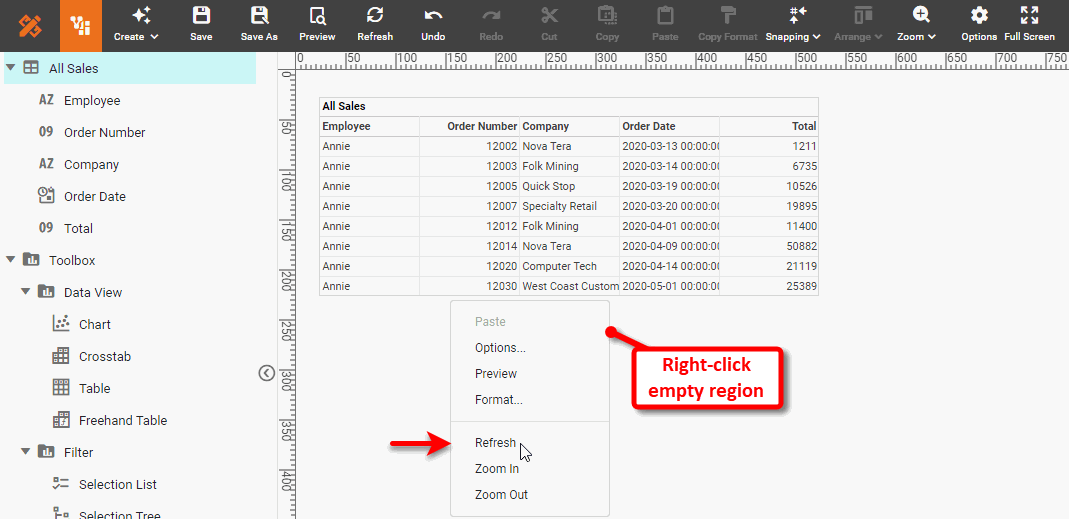Select the Order Date field
This screenshot has height=519, width=1069.
pos(94,196)
